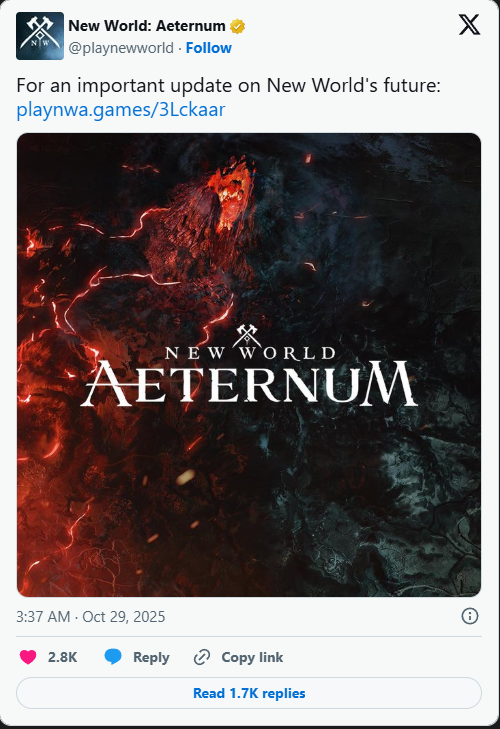500x729 pixels.
Task: Open the info circle icon
Action: [x=470, y=616]
